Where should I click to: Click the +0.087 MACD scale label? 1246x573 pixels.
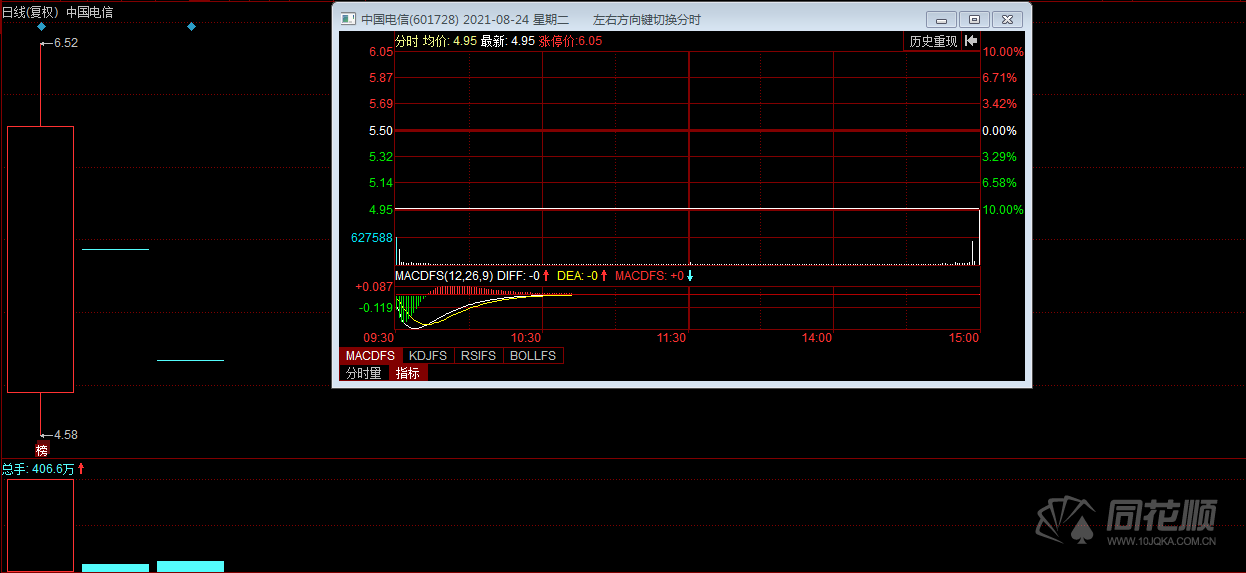point(374,287)
